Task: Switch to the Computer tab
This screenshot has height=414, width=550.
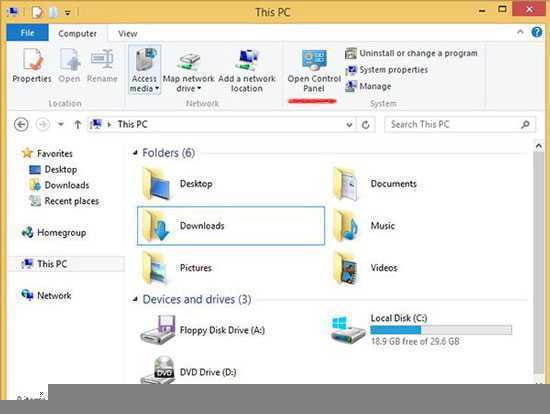Action: pyautogui.click(x=77, y=34)
